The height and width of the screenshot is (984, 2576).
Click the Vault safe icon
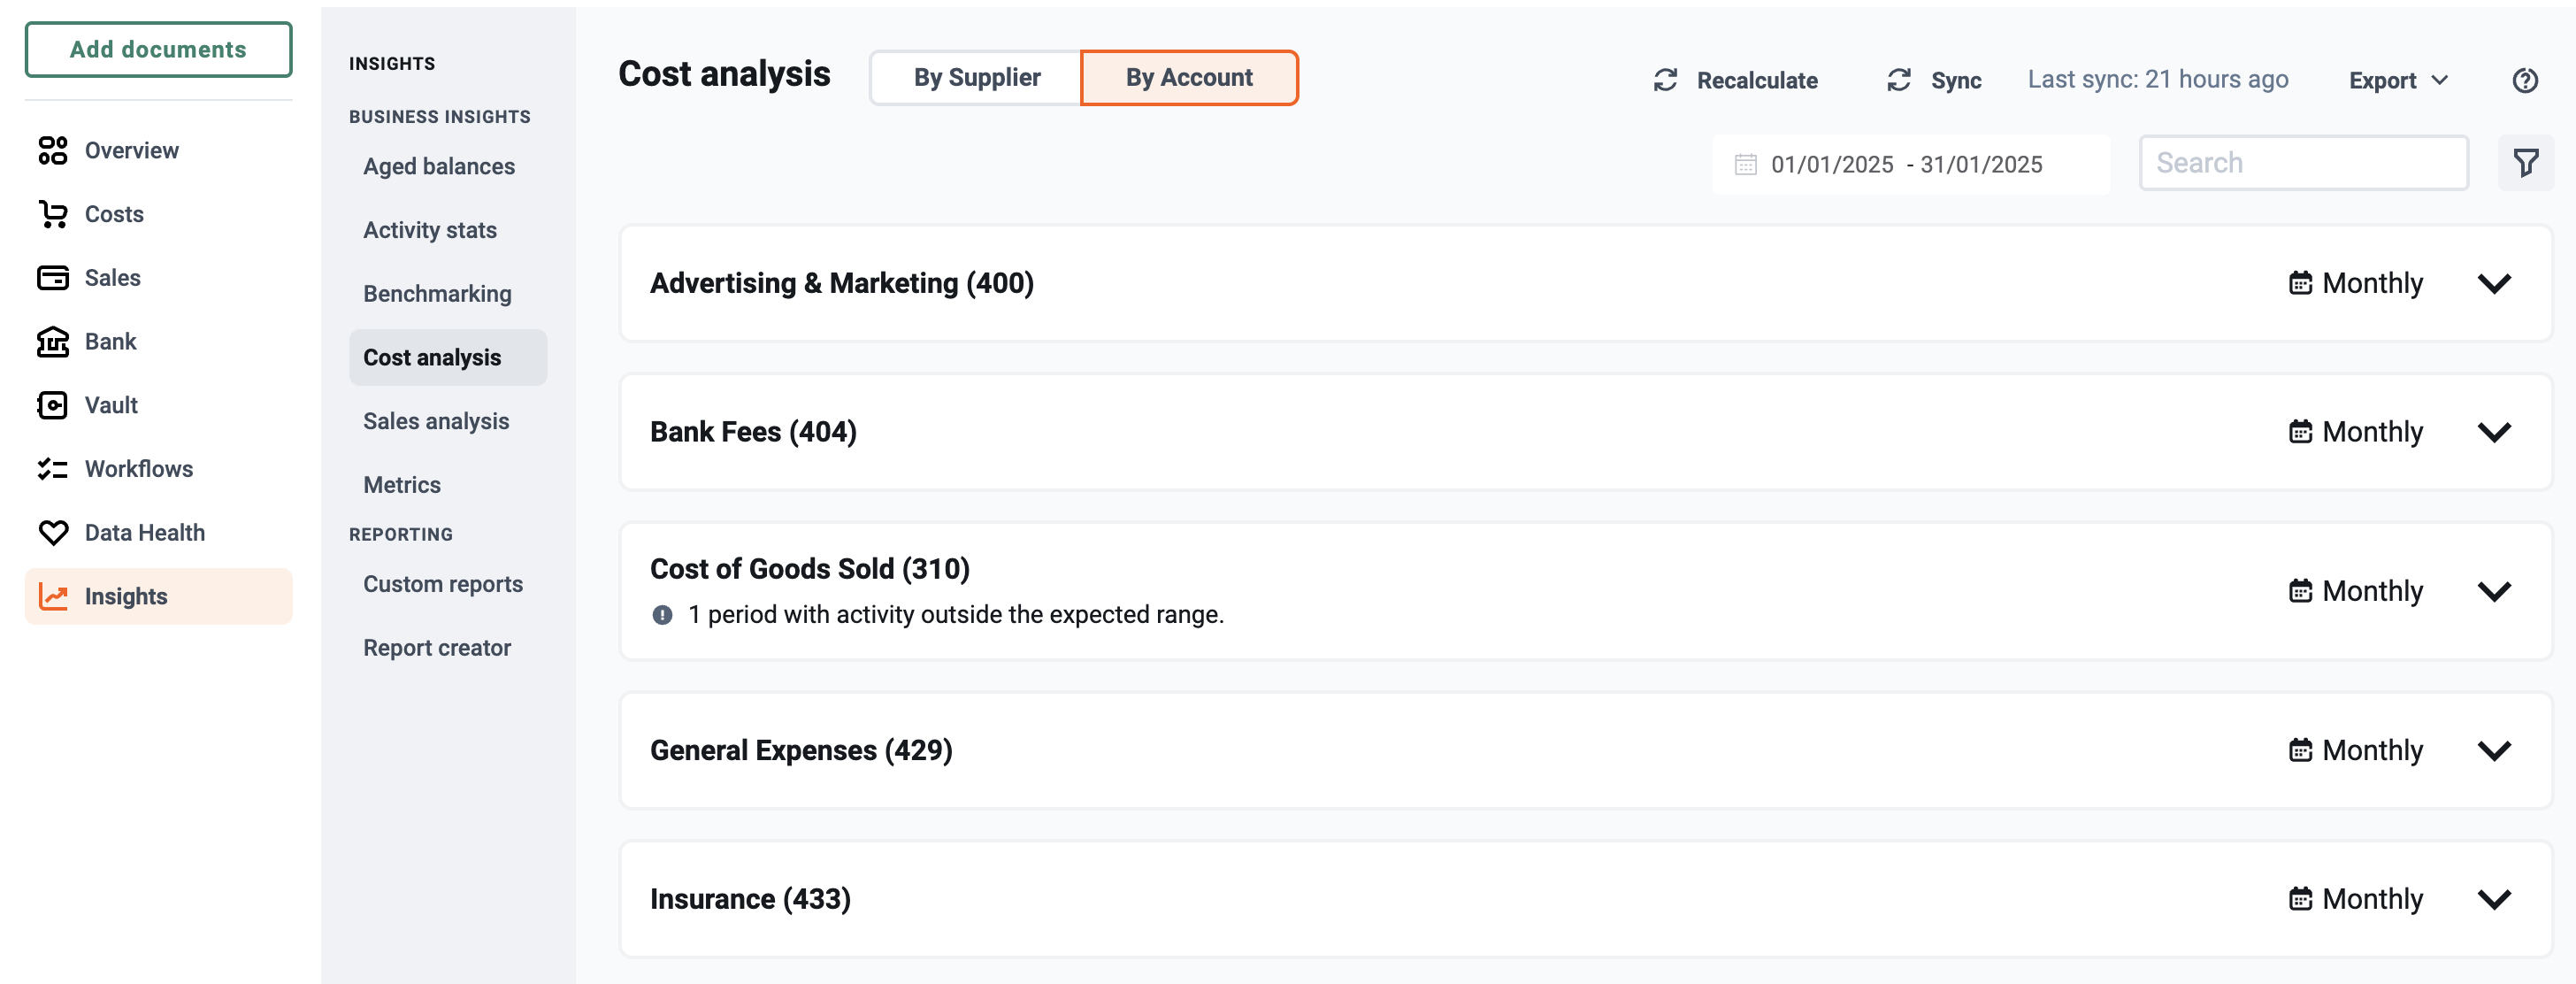click(53, 405)
